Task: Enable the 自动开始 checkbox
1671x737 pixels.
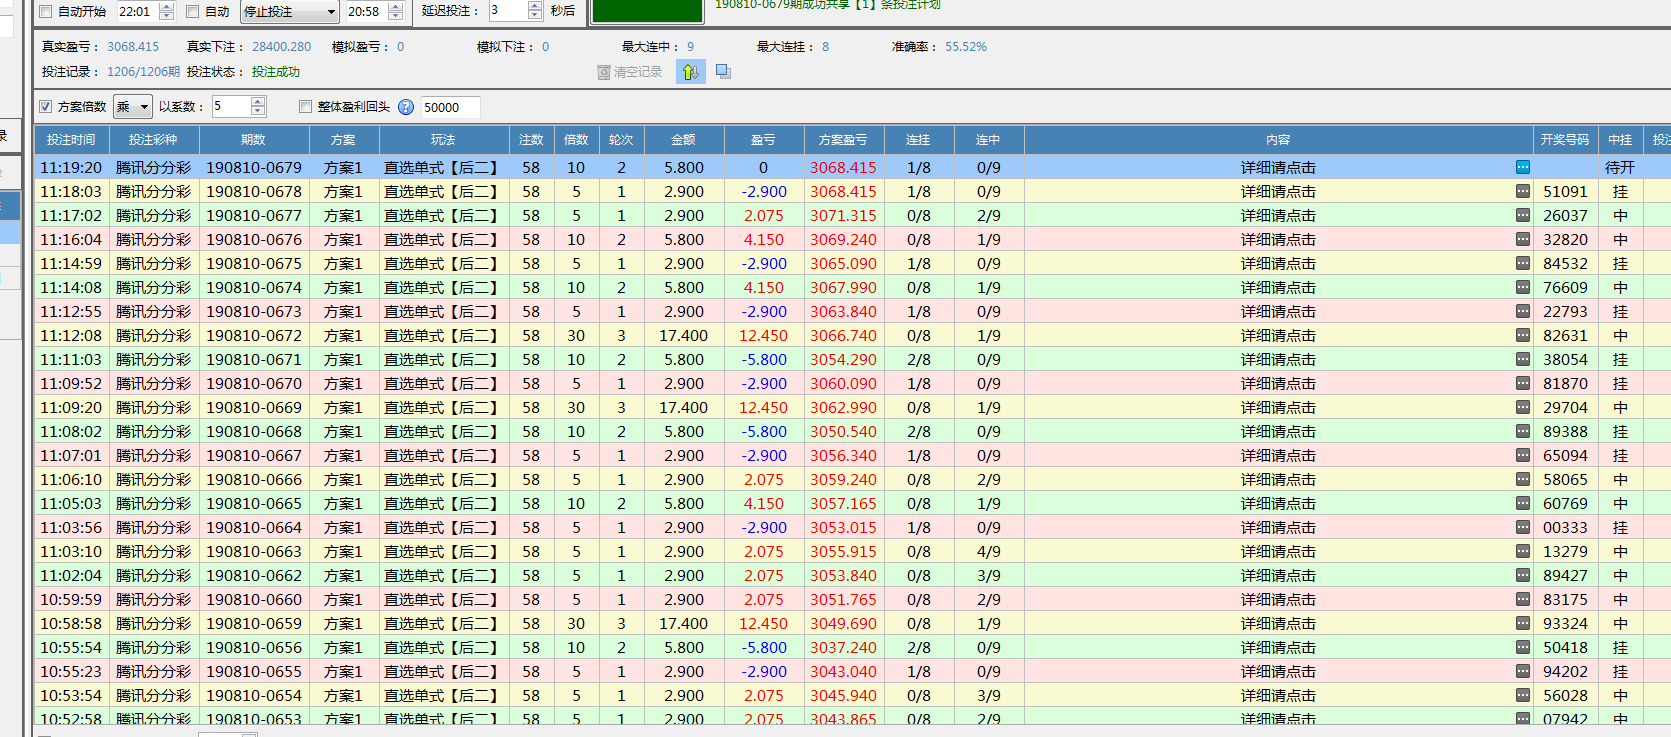Action: click(x=45, y=12)
